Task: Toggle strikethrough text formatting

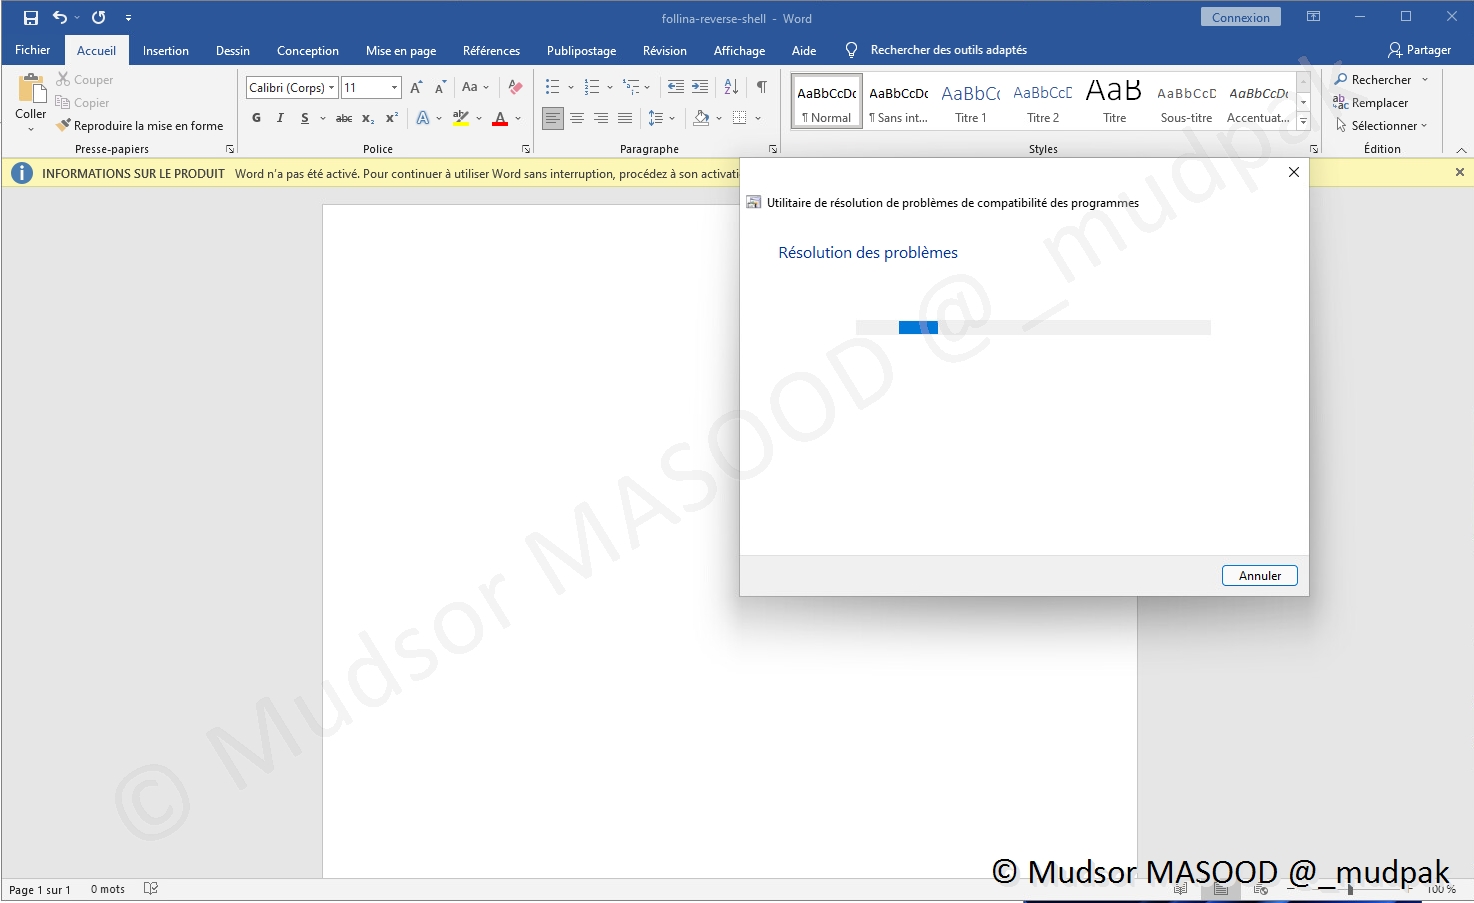Action: point(343,118)
